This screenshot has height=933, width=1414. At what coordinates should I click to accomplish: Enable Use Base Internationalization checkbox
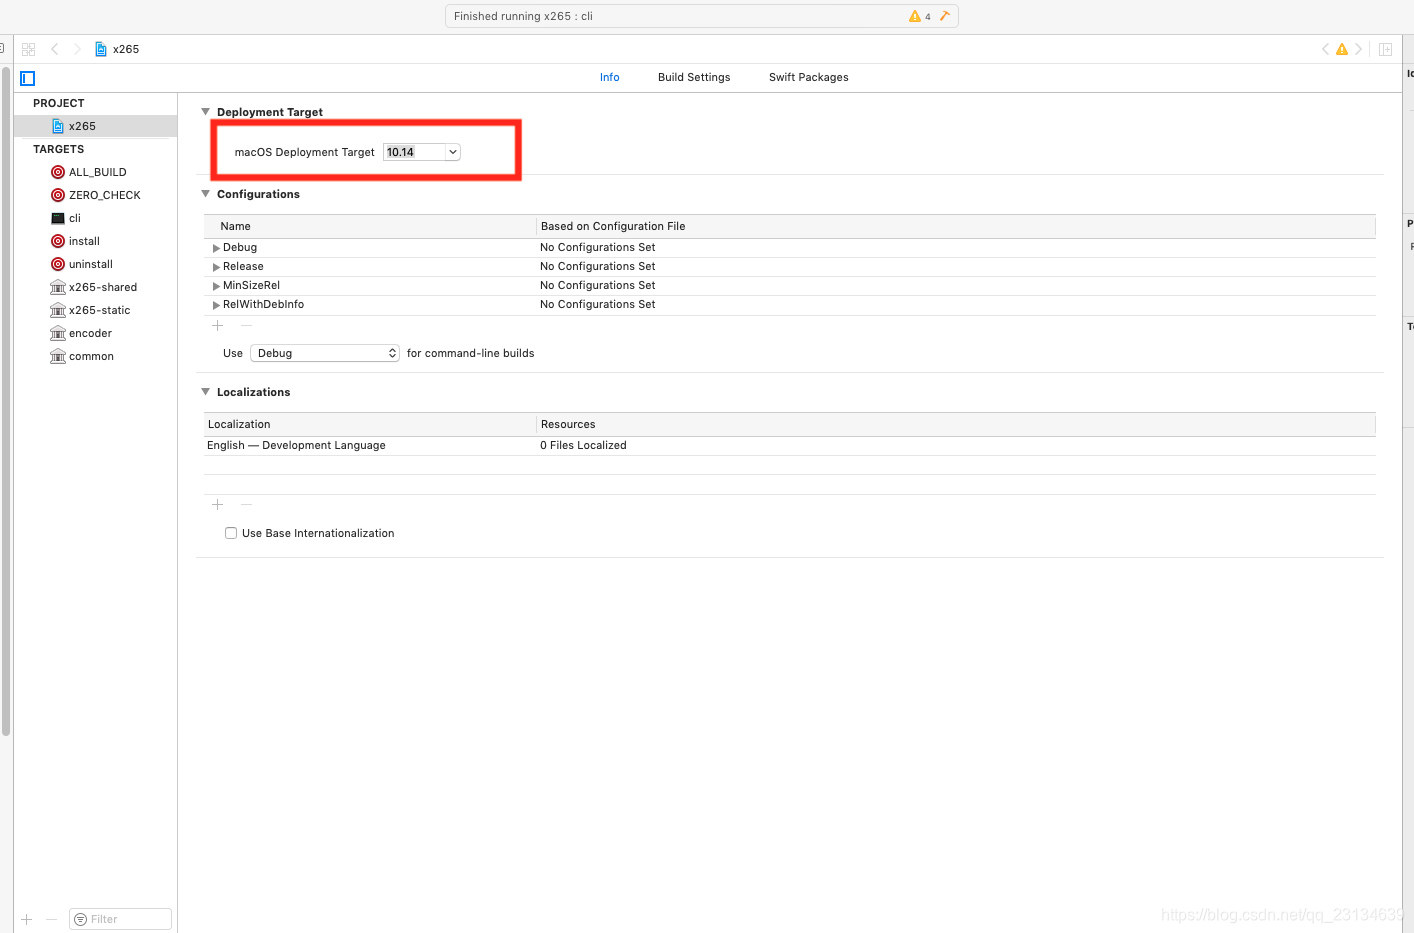(231, 533)
